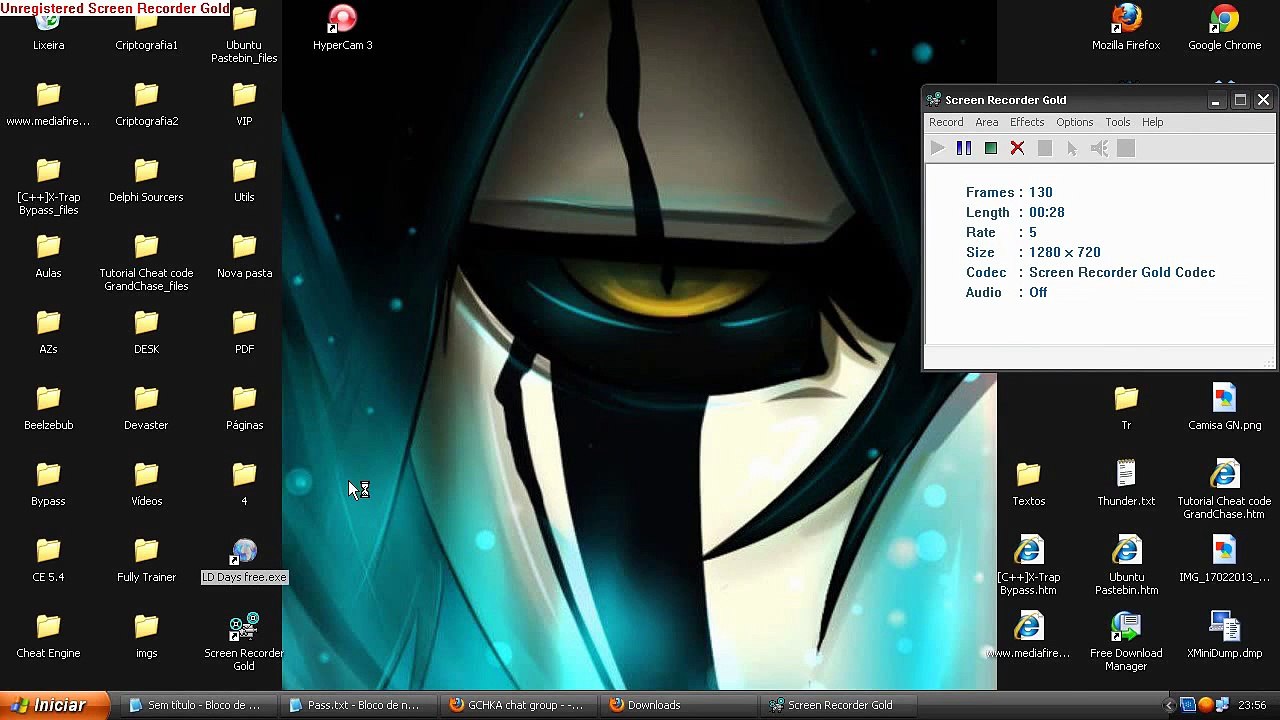Select the Tutorial Cheat code GrandChase.htm file
The height and width of the screenshot is (720, 1280).
[x=1224, y=490]
